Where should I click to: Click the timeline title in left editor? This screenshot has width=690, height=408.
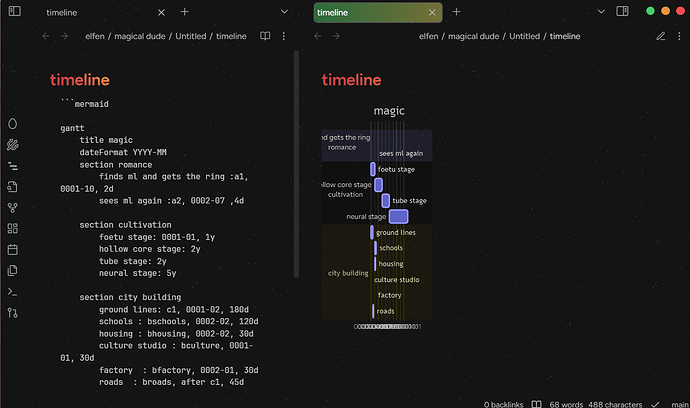pyautogui.click(x=80, y=80)
